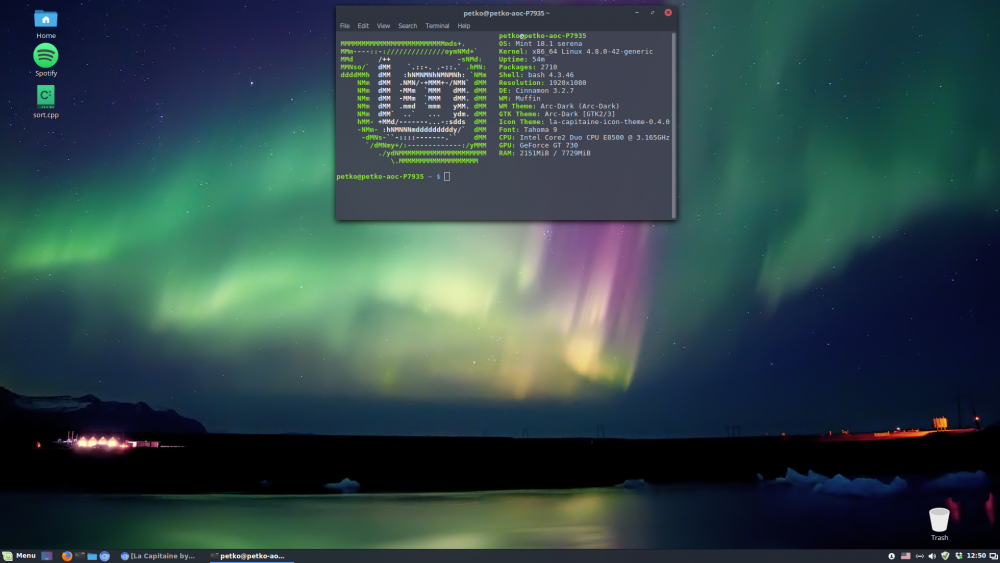Click the 'Uptime: 54m' line
The height and width of the screenshot is (563, 1000).
coord(522,59)
